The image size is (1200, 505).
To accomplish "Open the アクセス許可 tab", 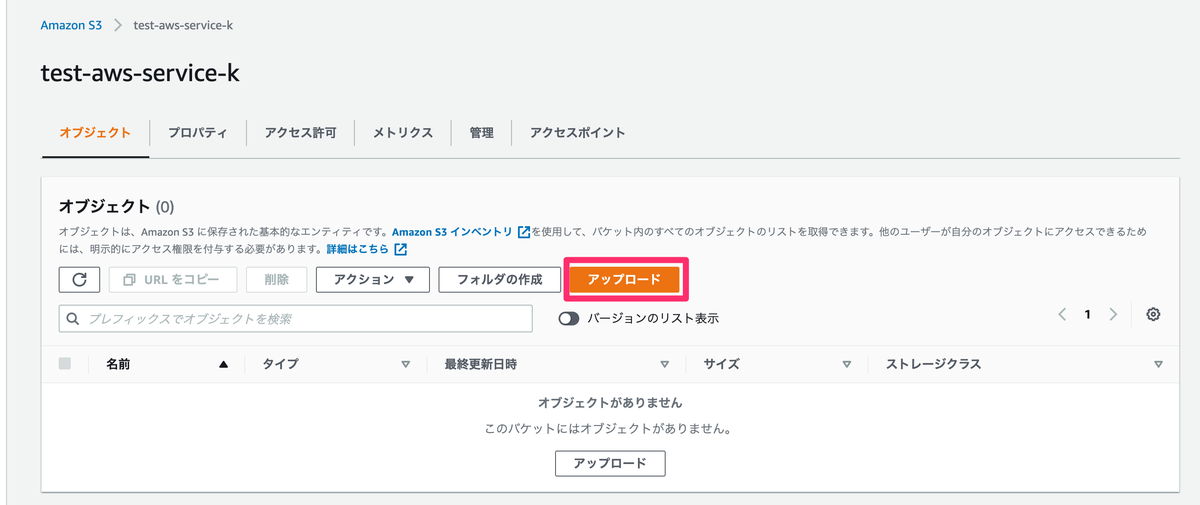I will [300, 132].
